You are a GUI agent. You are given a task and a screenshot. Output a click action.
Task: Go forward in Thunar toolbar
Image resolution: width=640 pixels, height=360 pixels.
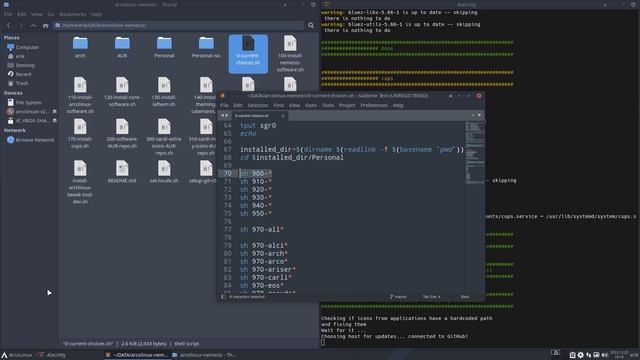coord(21,25)
